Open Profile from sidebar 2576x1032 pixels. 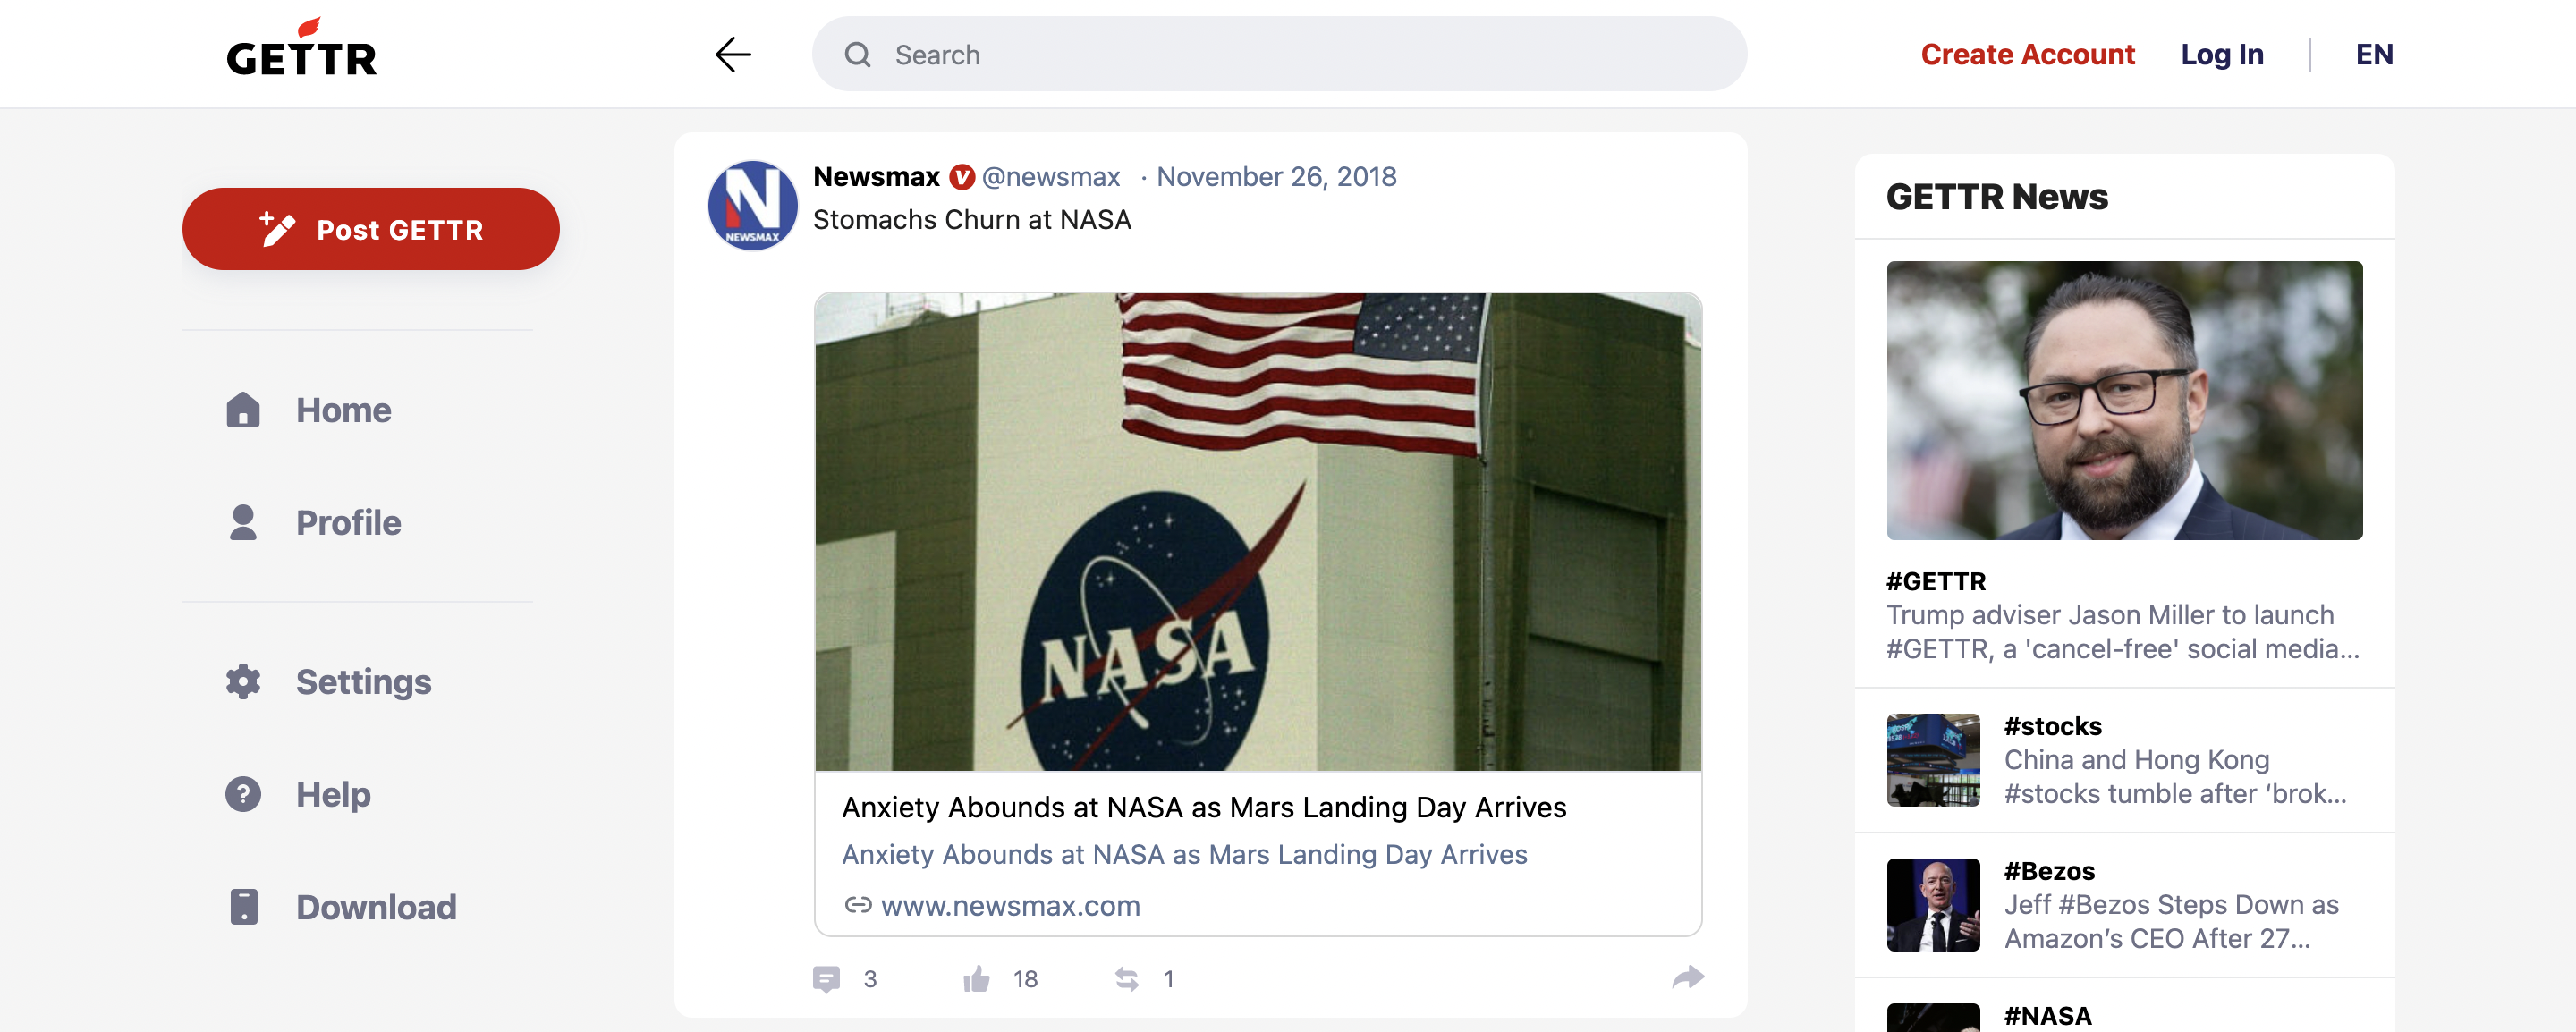313,522
